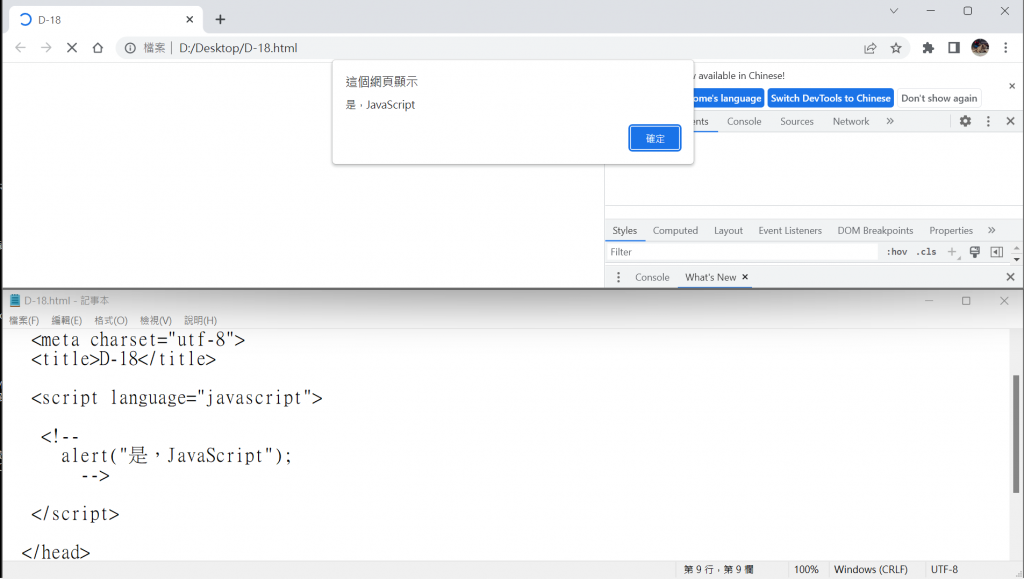The image size is (1024, 579).
Task: Bookmark this page with the star
Action: (x=896, y=48)
